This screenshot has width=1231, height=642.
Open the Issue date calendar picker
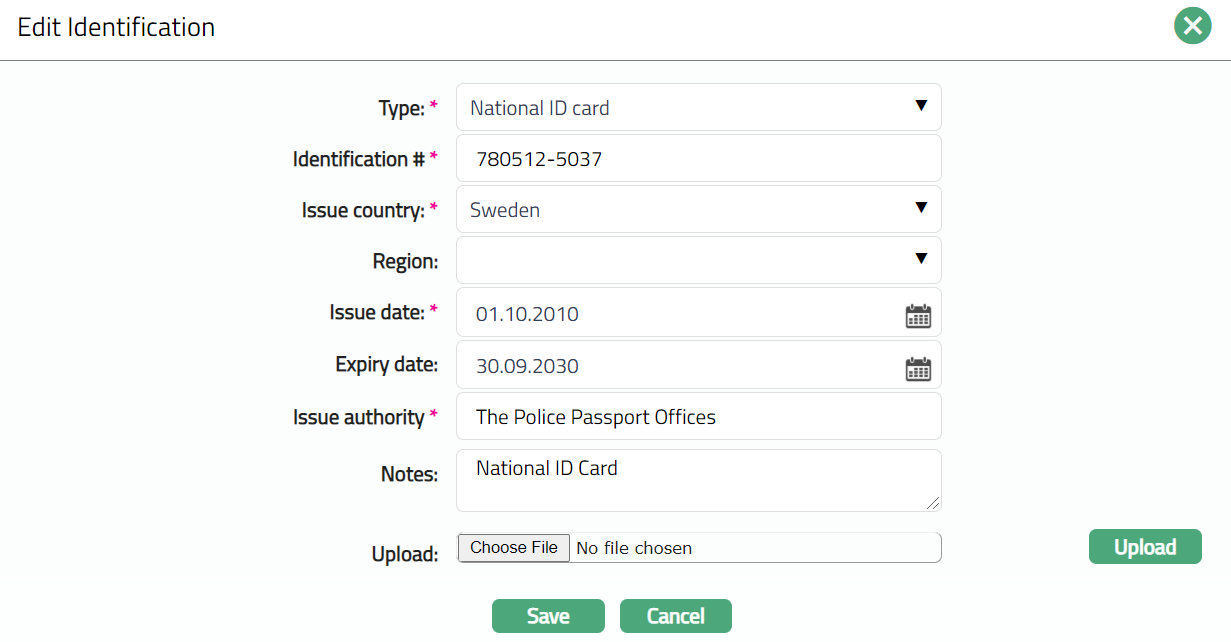(917, 316)
